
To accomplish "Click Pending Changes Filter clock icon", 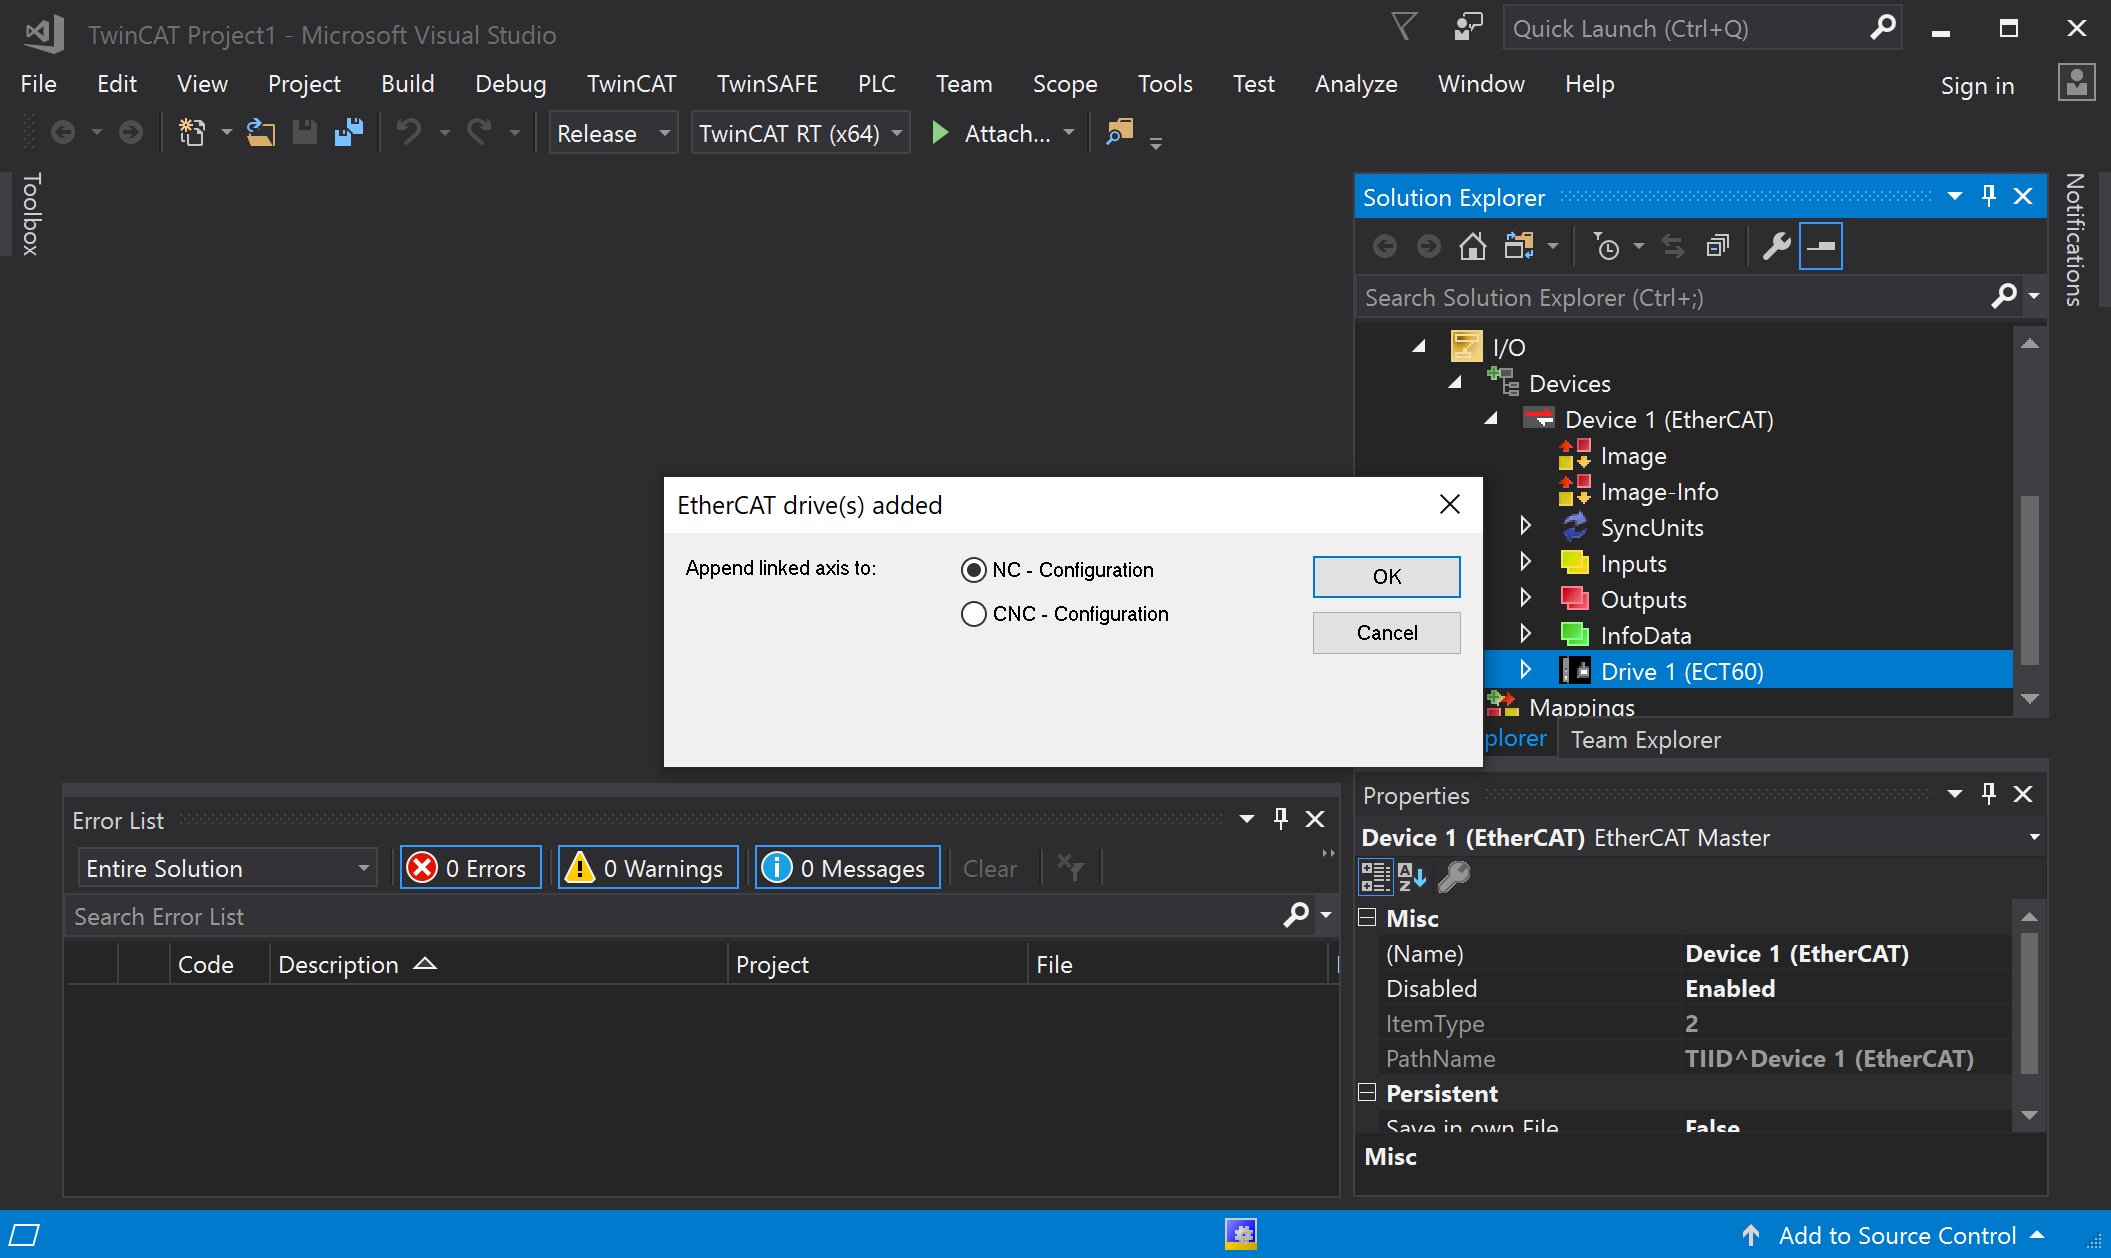I will coord(1607,246).
